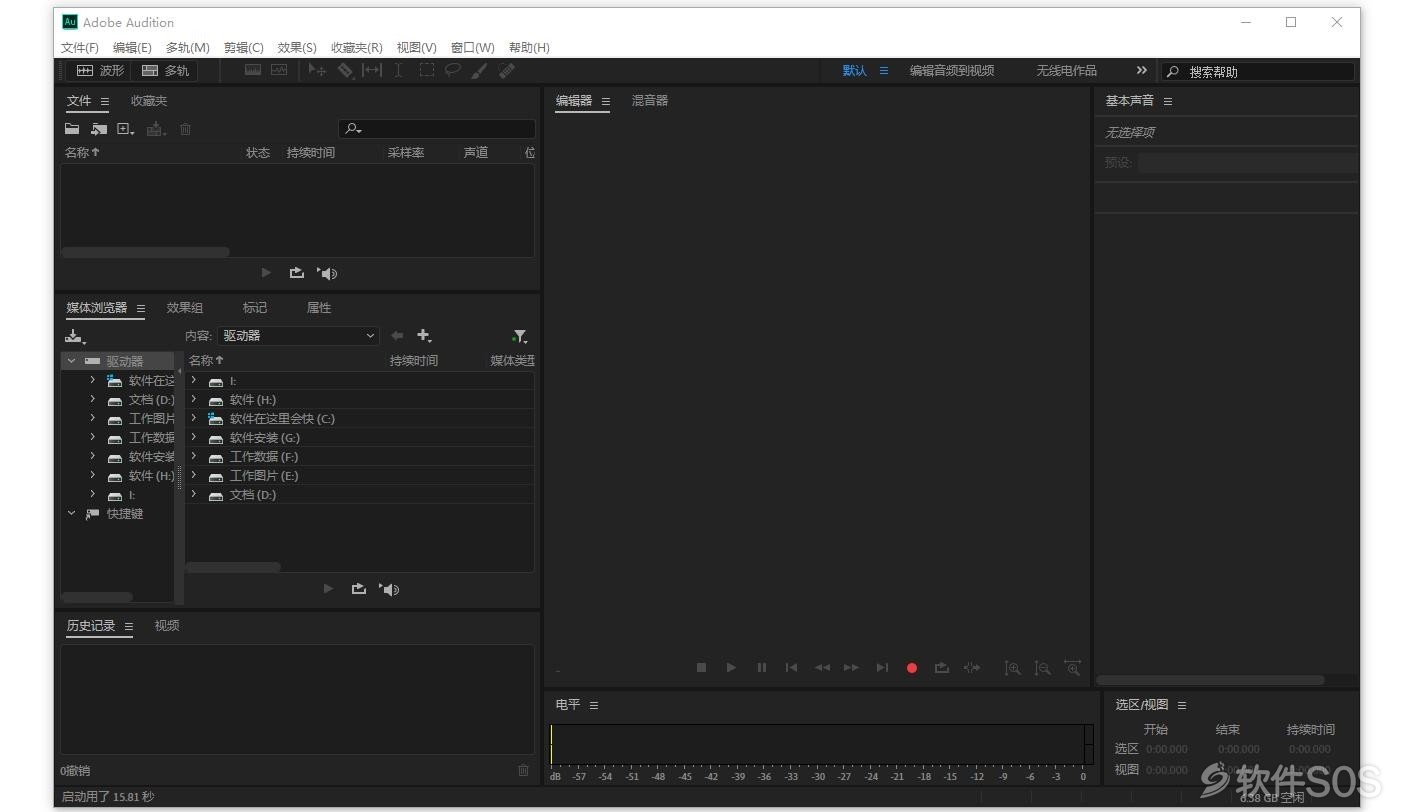Select the Lasso Selection tool

(453, 71)
